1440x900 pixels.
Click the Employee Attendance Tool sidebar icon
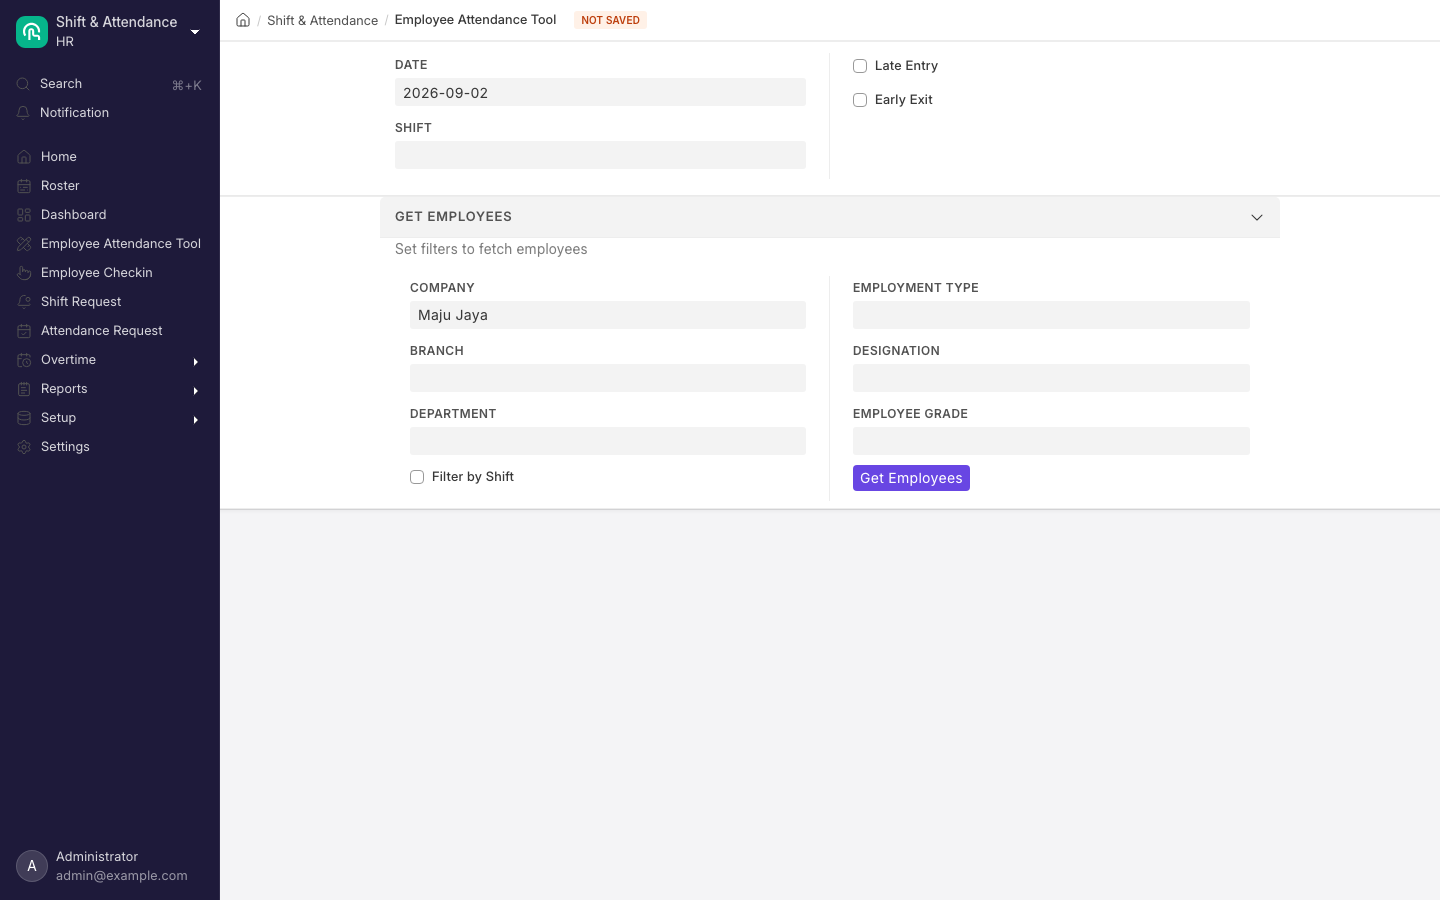24,244
